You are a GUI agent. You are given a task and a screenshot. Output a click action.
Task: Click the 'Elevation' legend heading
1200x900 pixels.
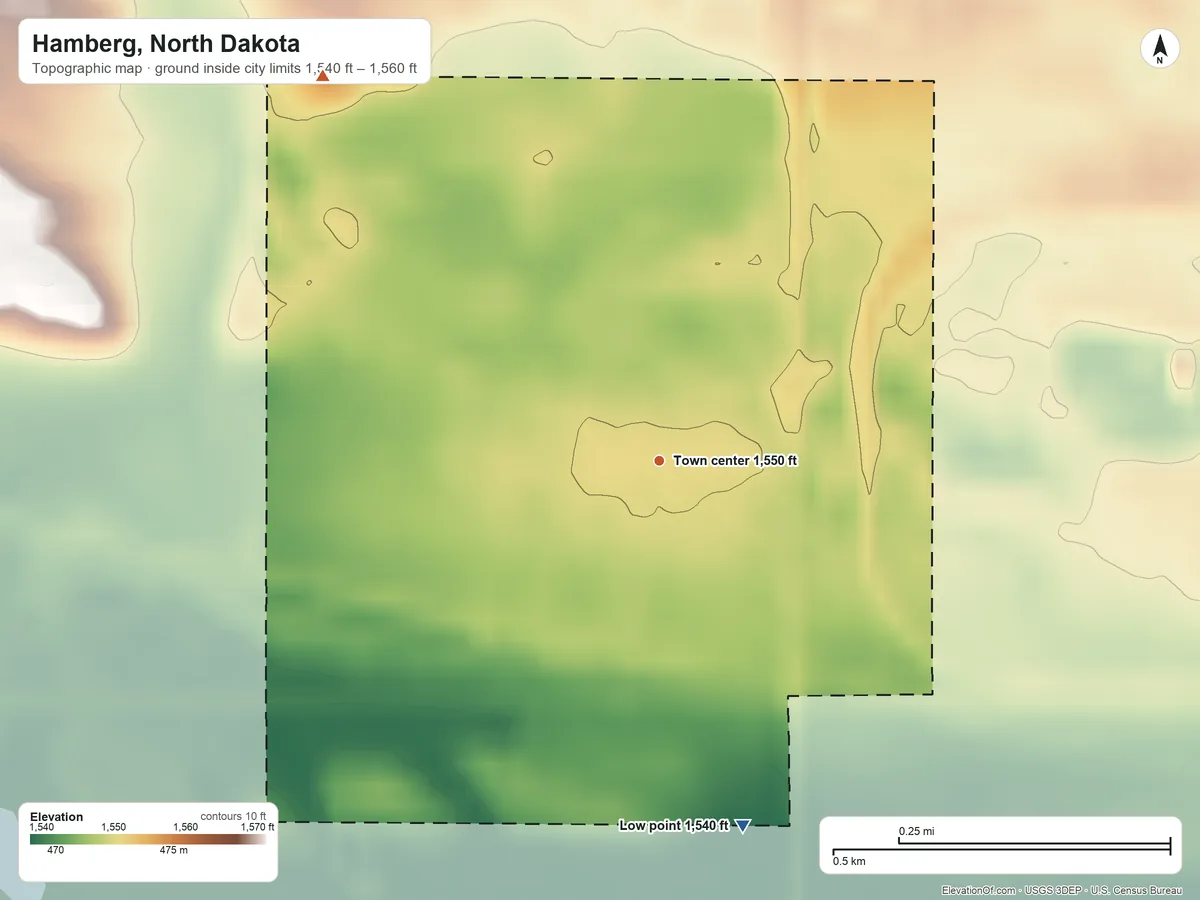click(57, 817)
